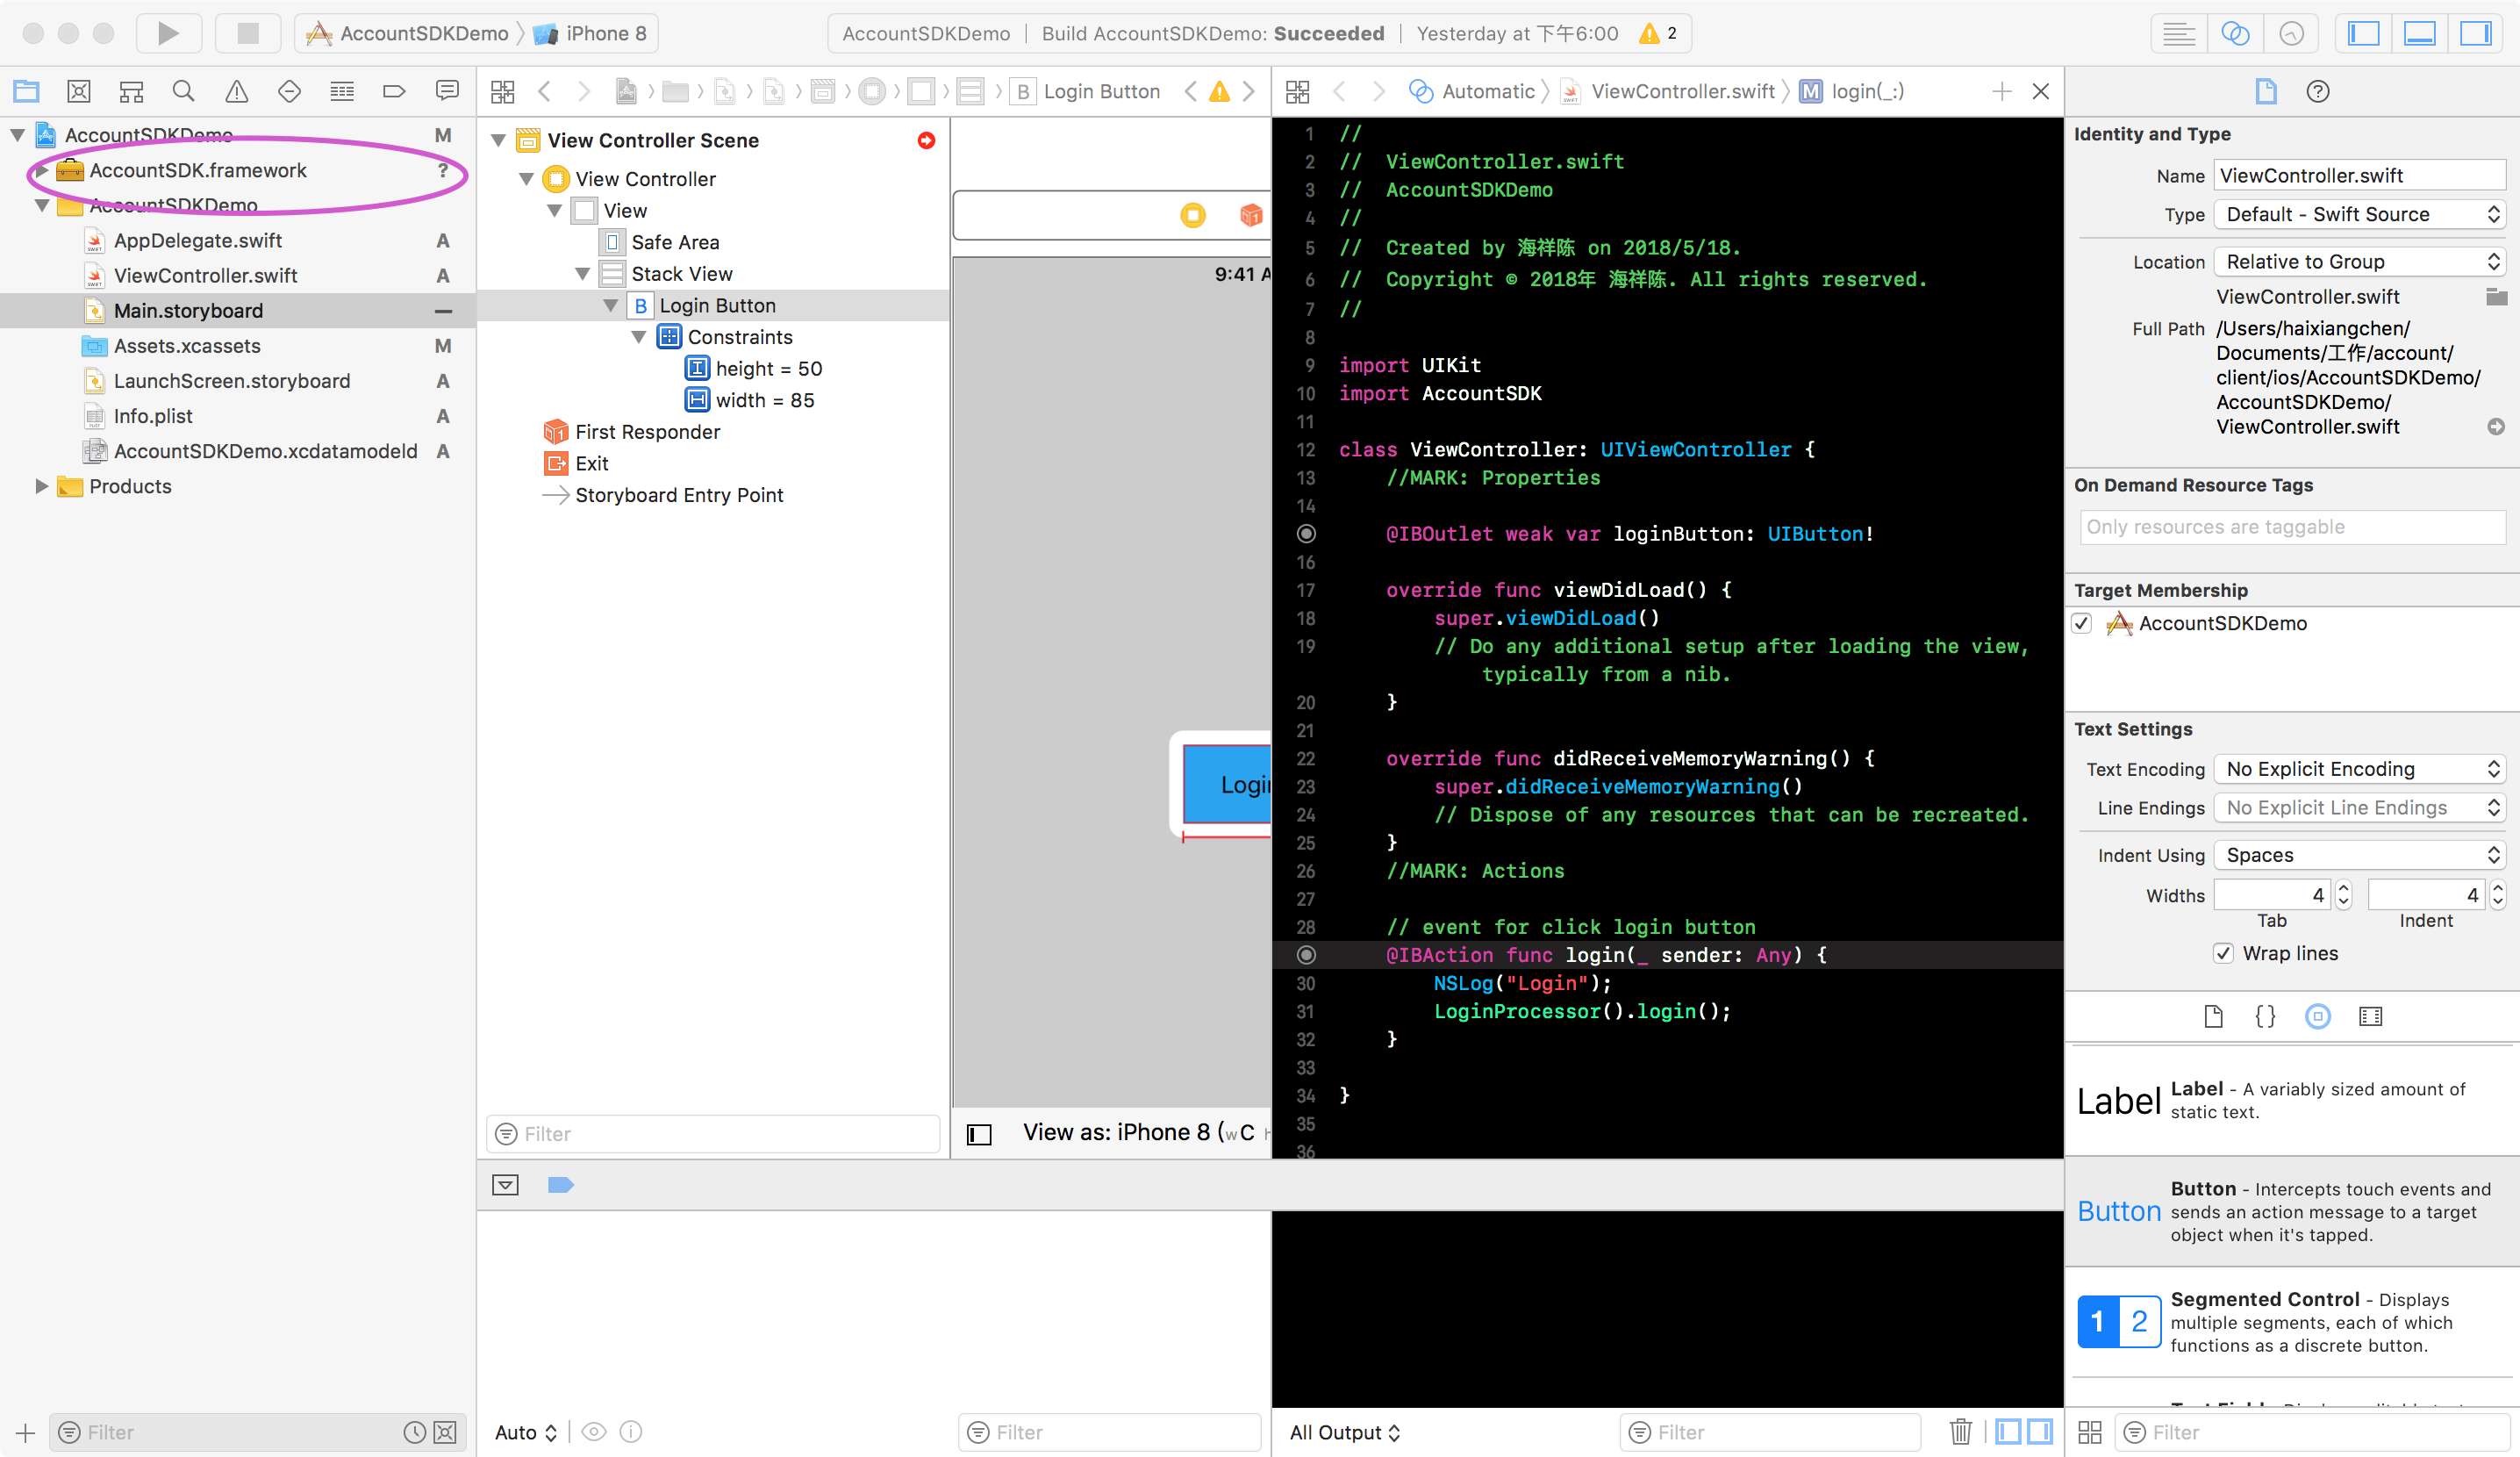Collapse the Stack View outline item

coord(582,273)
